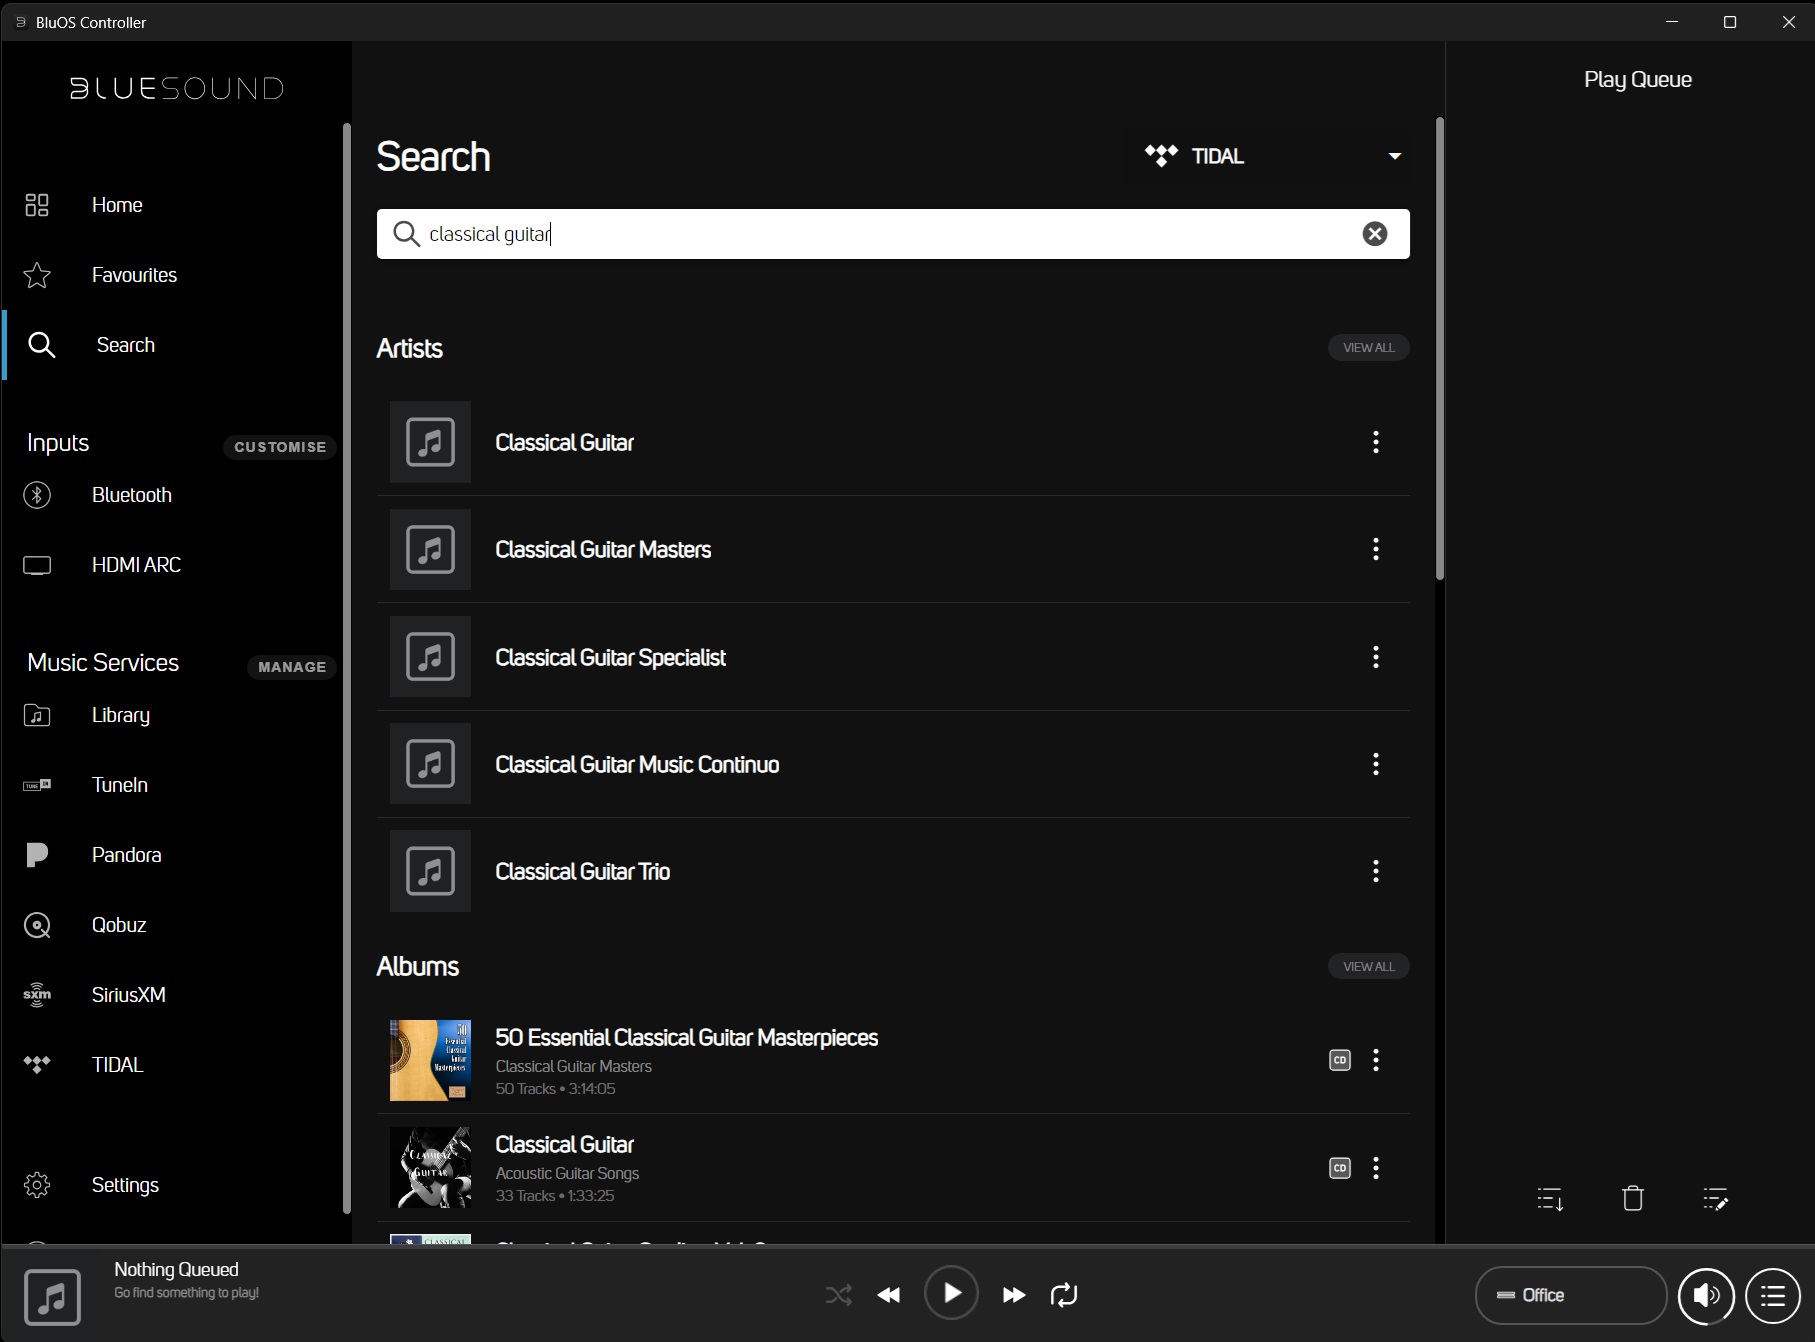
Task: Open the volume speaker control
Action: point(1705,1295)
